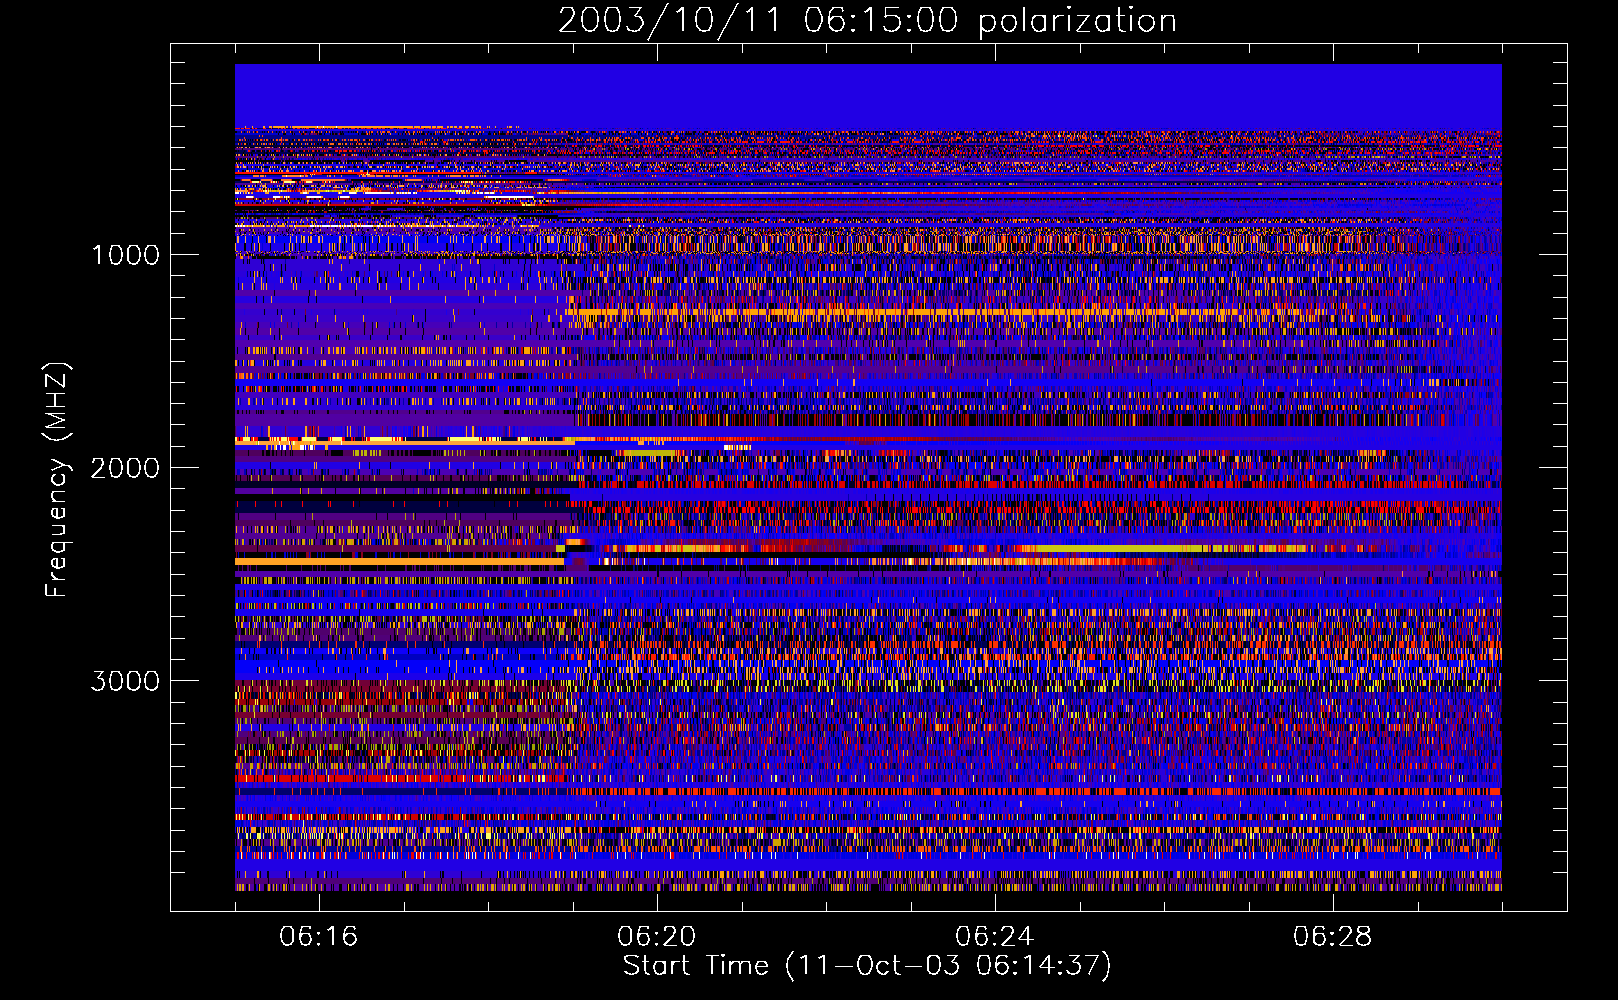Viewport: 1618px width, 1000px height.
Task: Click the 06:16 time tick label
Action: pyautogui.click(x=319, y=936)
